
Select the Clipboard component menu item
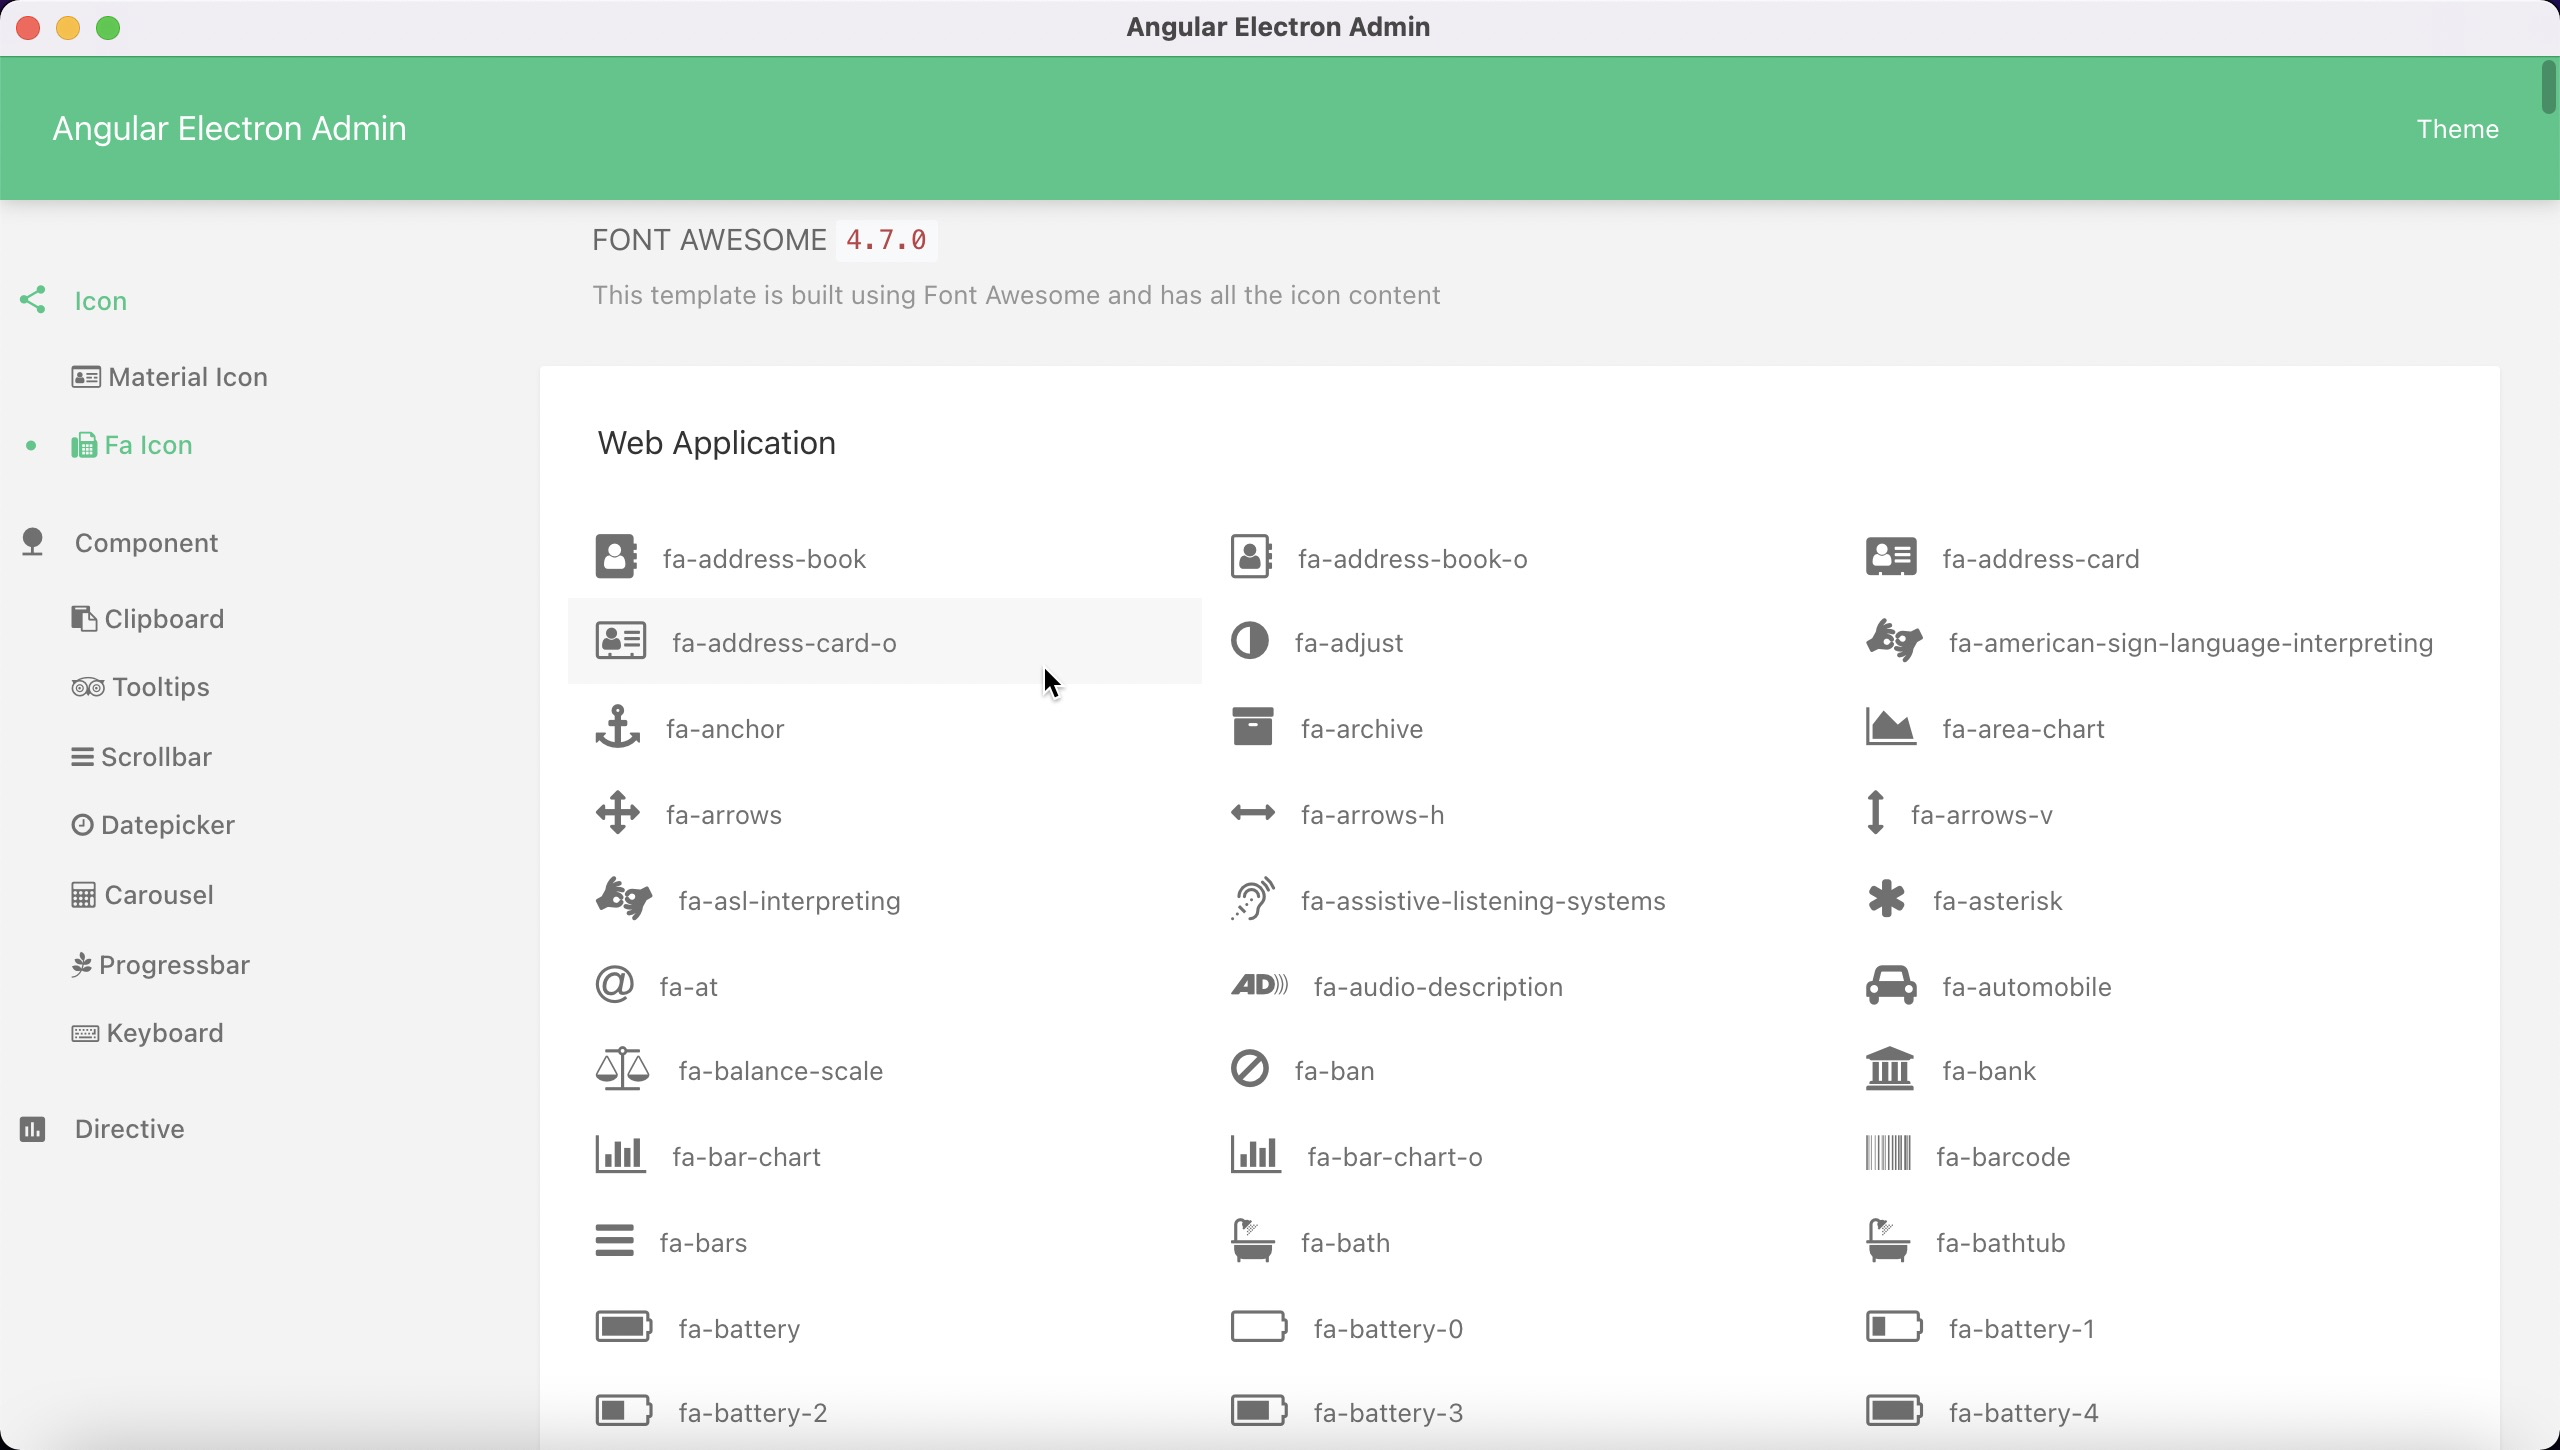(164, 619)
